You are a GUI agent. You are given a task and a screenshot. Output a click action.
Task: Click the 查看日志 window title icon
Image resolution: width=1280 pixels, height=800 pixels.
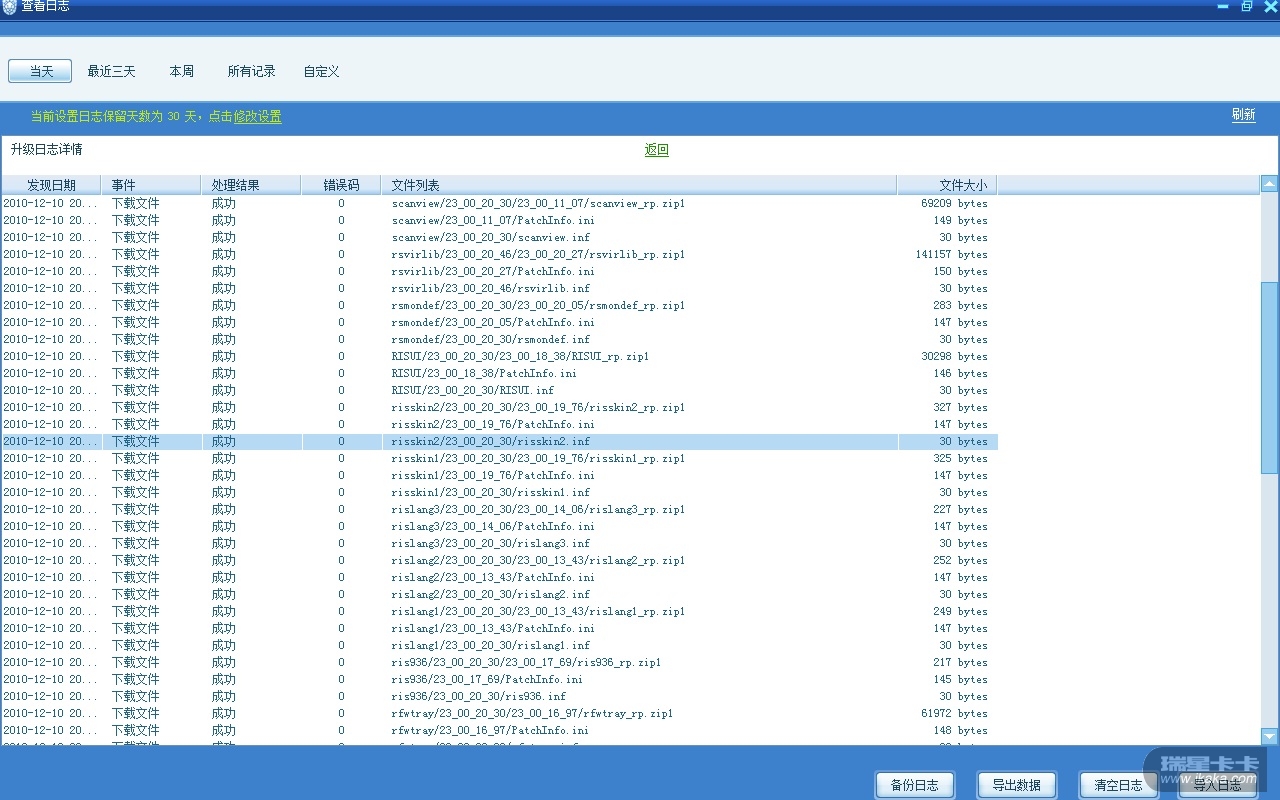[10, 6]
